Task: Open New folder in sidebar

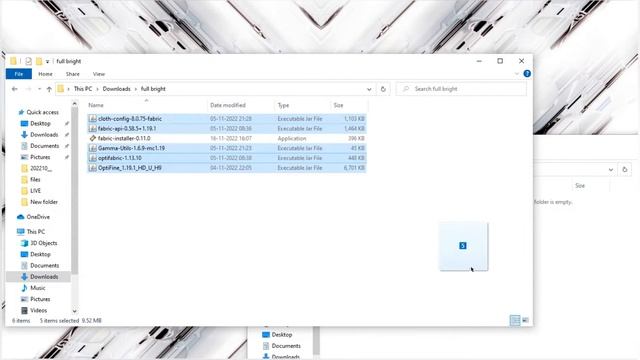Action: click(x=44, y=202)
